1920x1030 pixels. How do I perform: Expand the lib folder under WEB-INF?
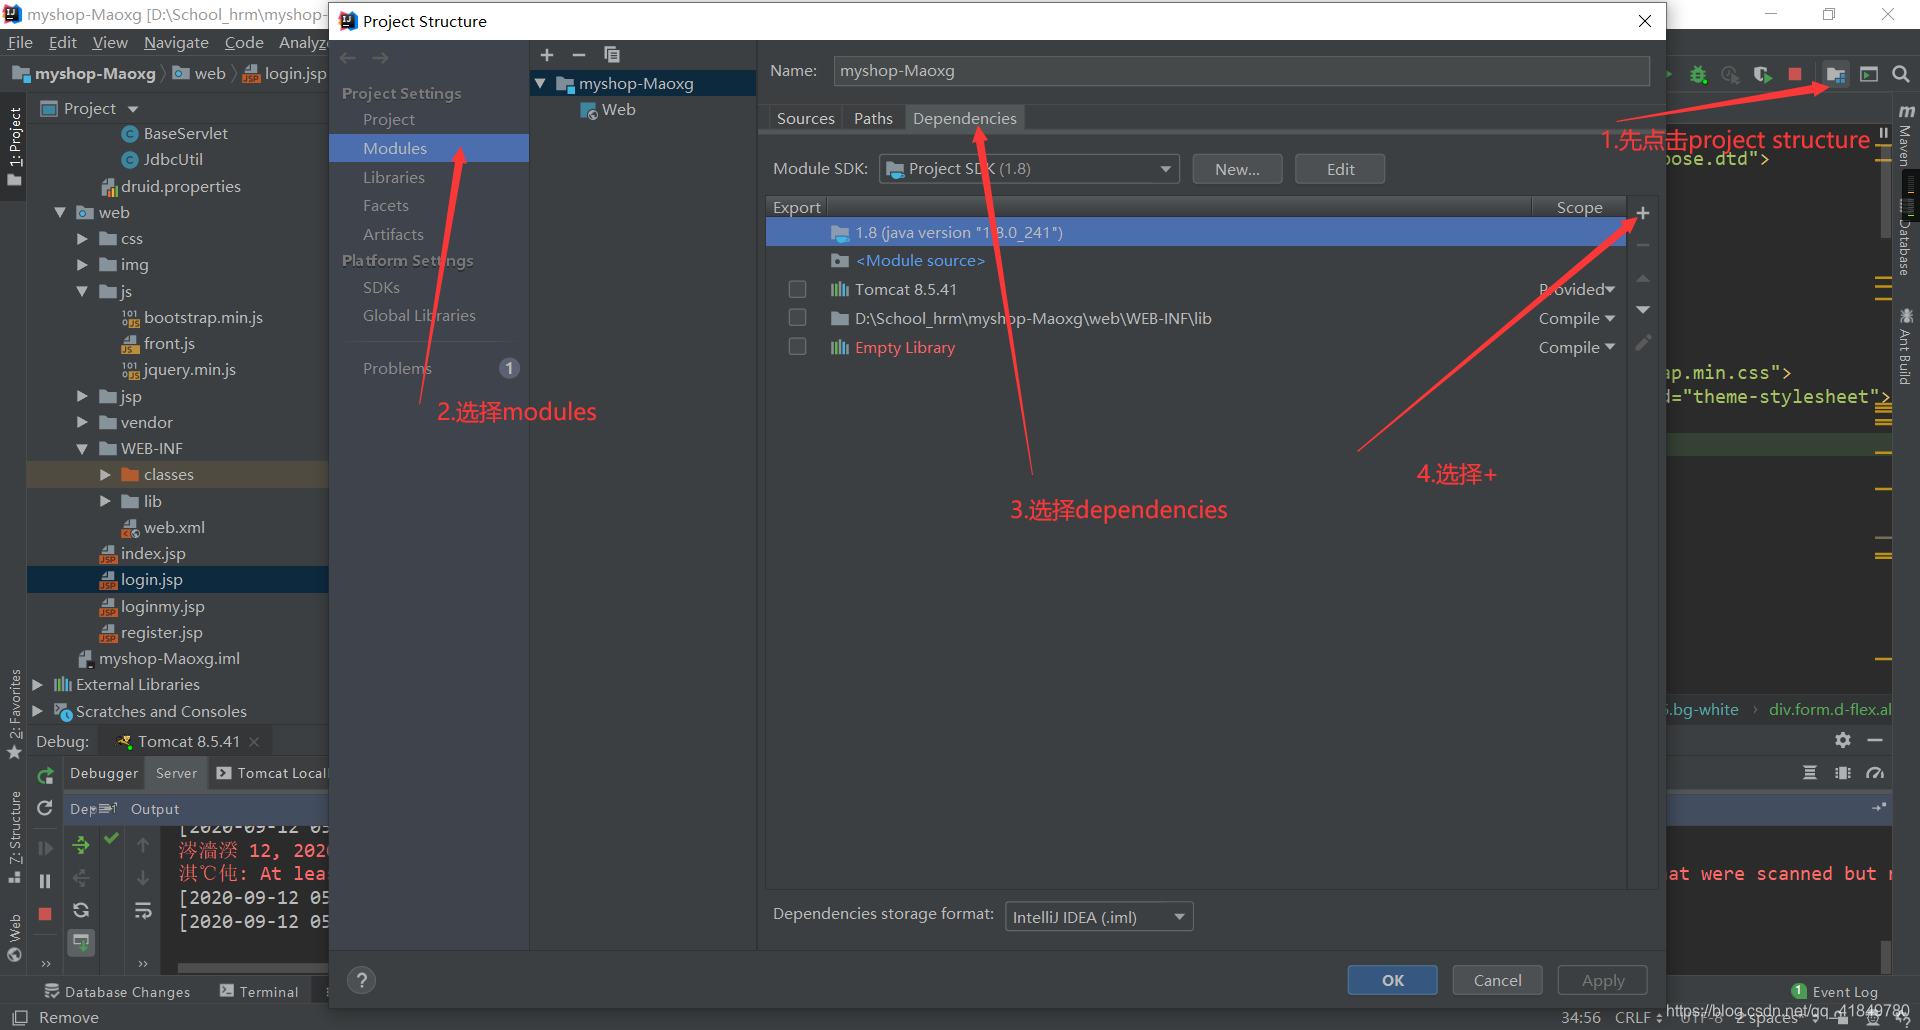105,501
